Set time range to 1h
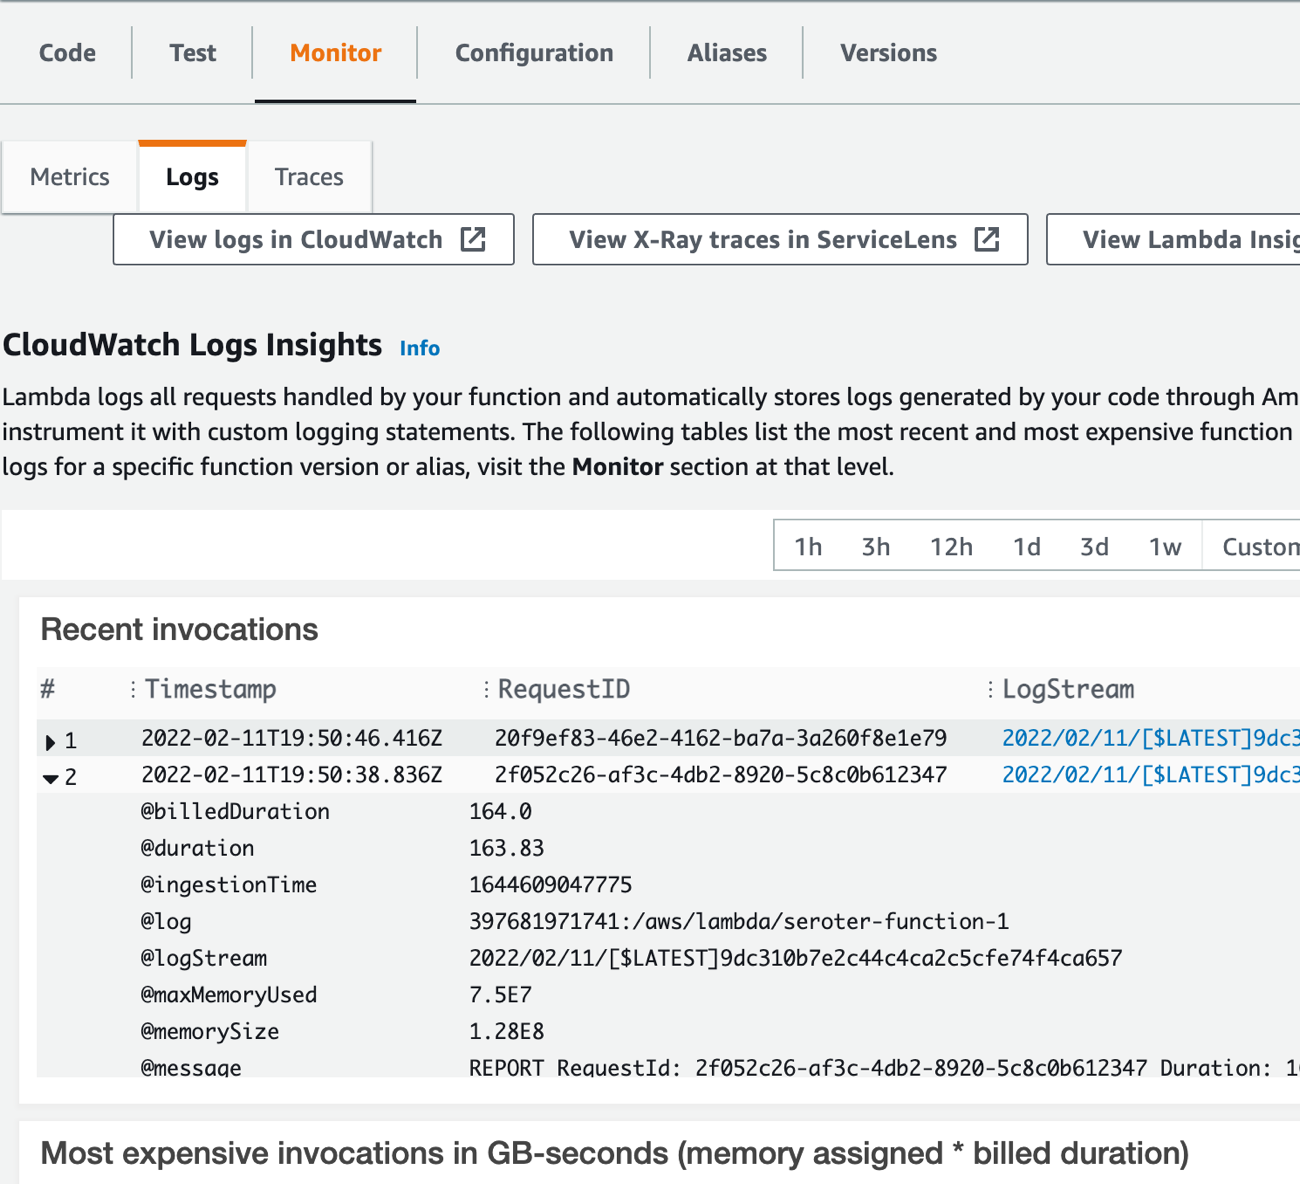Image resolution: width=1300 pixels, height=1184 pixels. [808, 547]
